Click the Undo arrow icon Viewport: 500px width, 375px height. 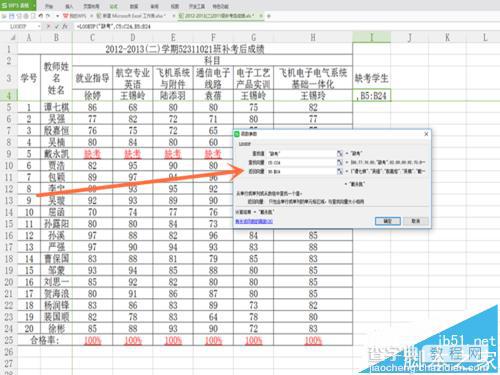40,16
